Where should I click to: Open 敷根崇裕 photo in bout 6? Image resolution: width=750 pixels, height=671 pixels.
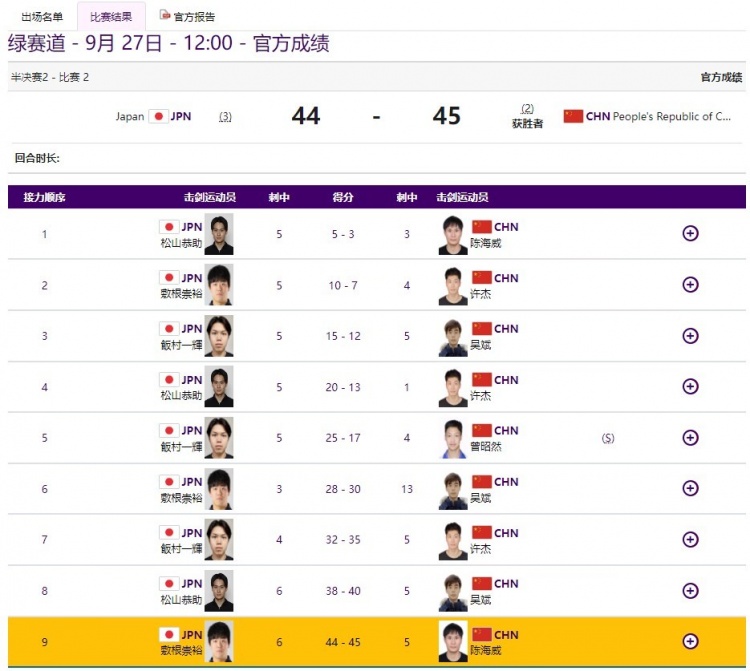pyautogui.click(x=219, y=489)
